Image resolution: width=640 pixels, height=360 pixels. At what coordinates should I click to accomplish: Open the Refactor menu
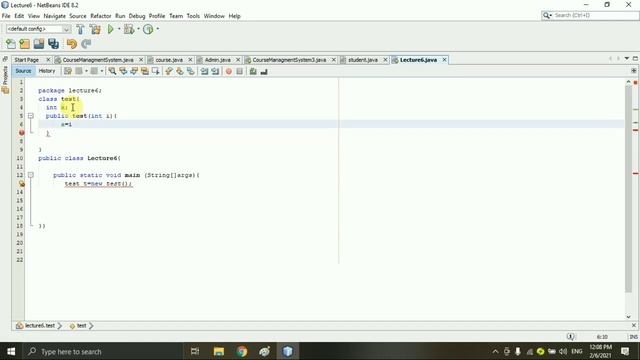pos(100,16)
